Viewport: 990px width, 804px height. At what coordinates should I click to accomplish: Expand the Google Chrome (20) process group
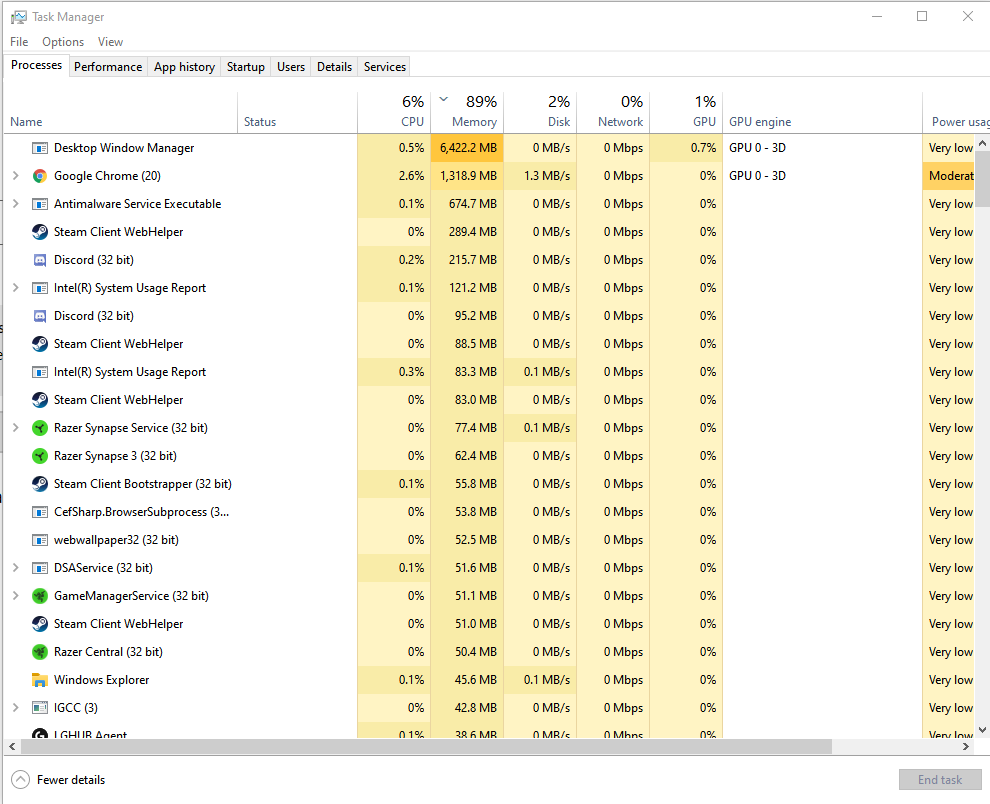tap(16, 176)
